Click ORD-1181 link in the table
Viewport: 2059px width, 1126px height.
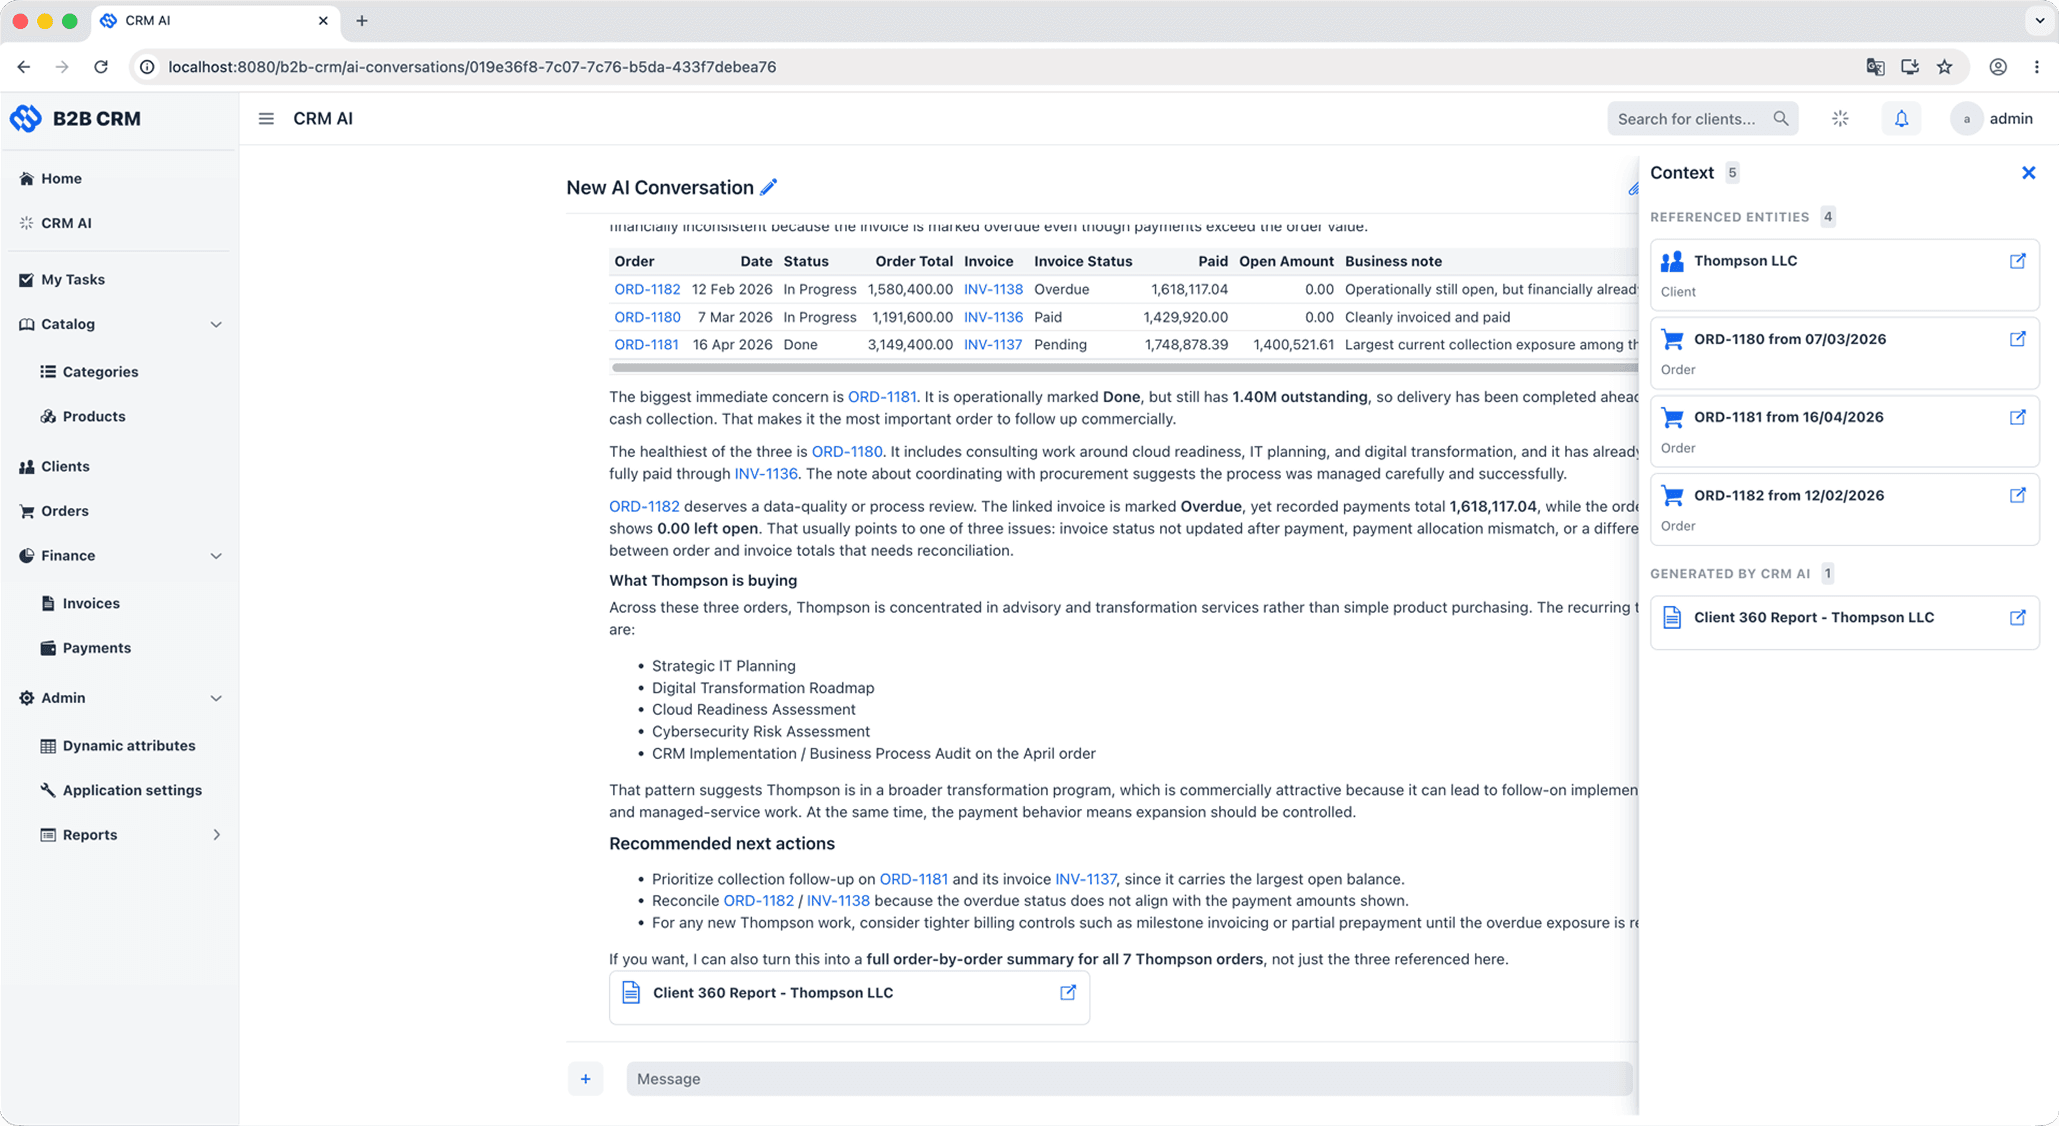[x=646, y=345]
